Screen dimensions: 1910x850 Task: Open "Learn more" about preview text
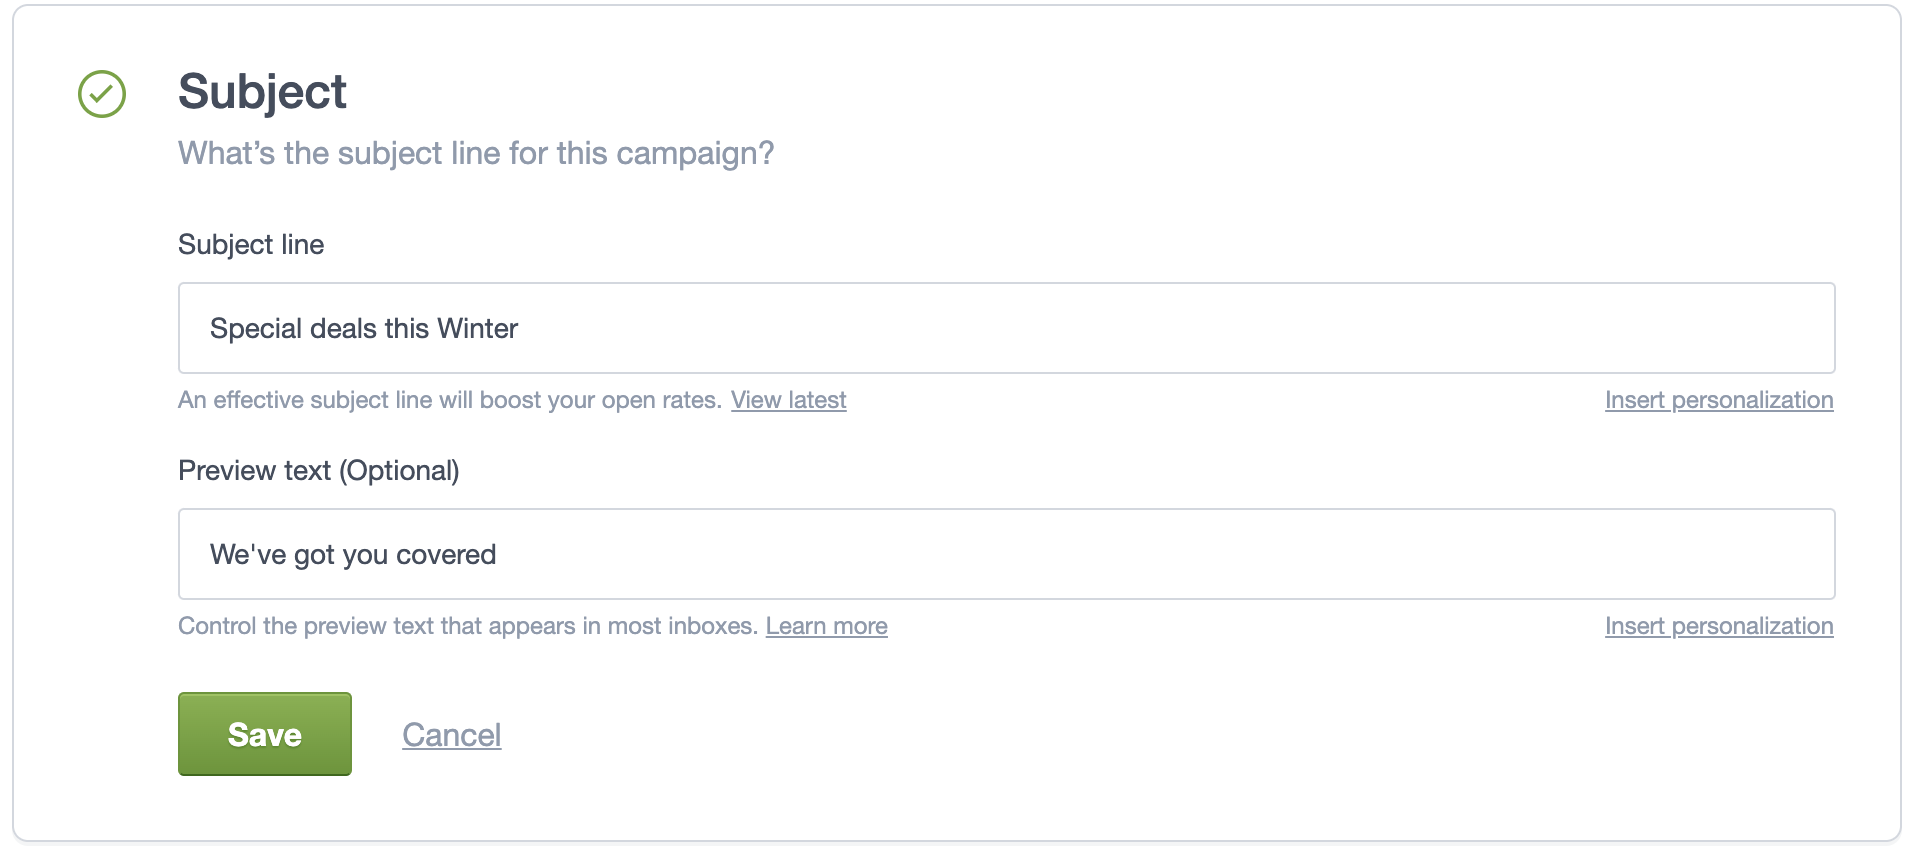click(826, 626)
